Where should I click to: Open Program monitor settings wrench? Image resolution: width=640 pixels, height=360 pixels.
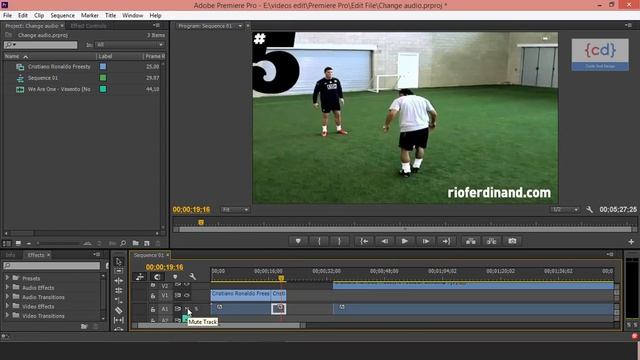coord(589,209)
